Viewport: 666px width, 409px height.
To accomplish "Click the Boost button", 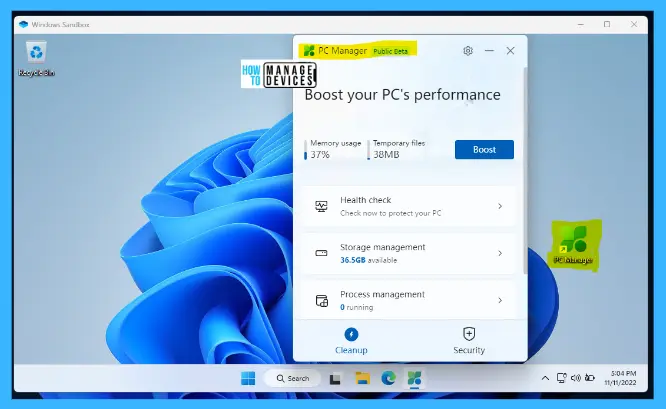I will click(484, 149).
